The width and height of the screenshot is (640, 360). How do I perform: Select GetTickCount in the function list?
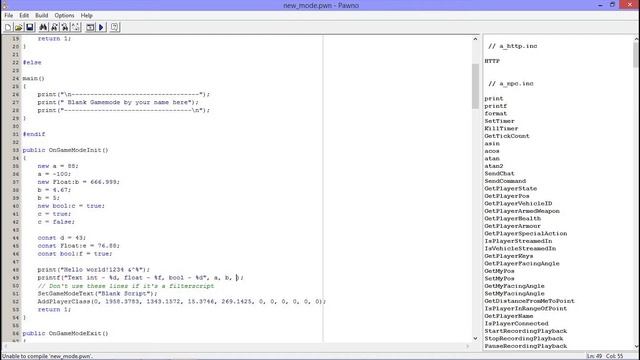pyautogui.click(x=507, y=136)
